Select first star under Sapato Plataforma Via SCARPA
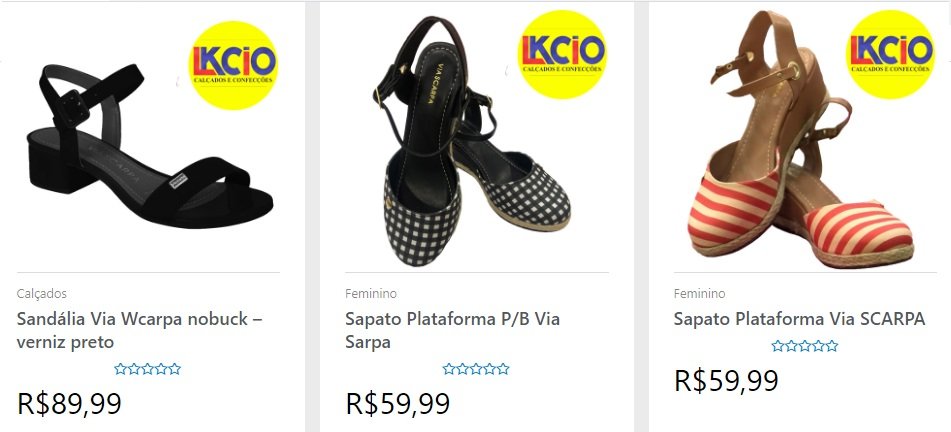The height and width of the screenshot is (432, 951). coord(778,346)
